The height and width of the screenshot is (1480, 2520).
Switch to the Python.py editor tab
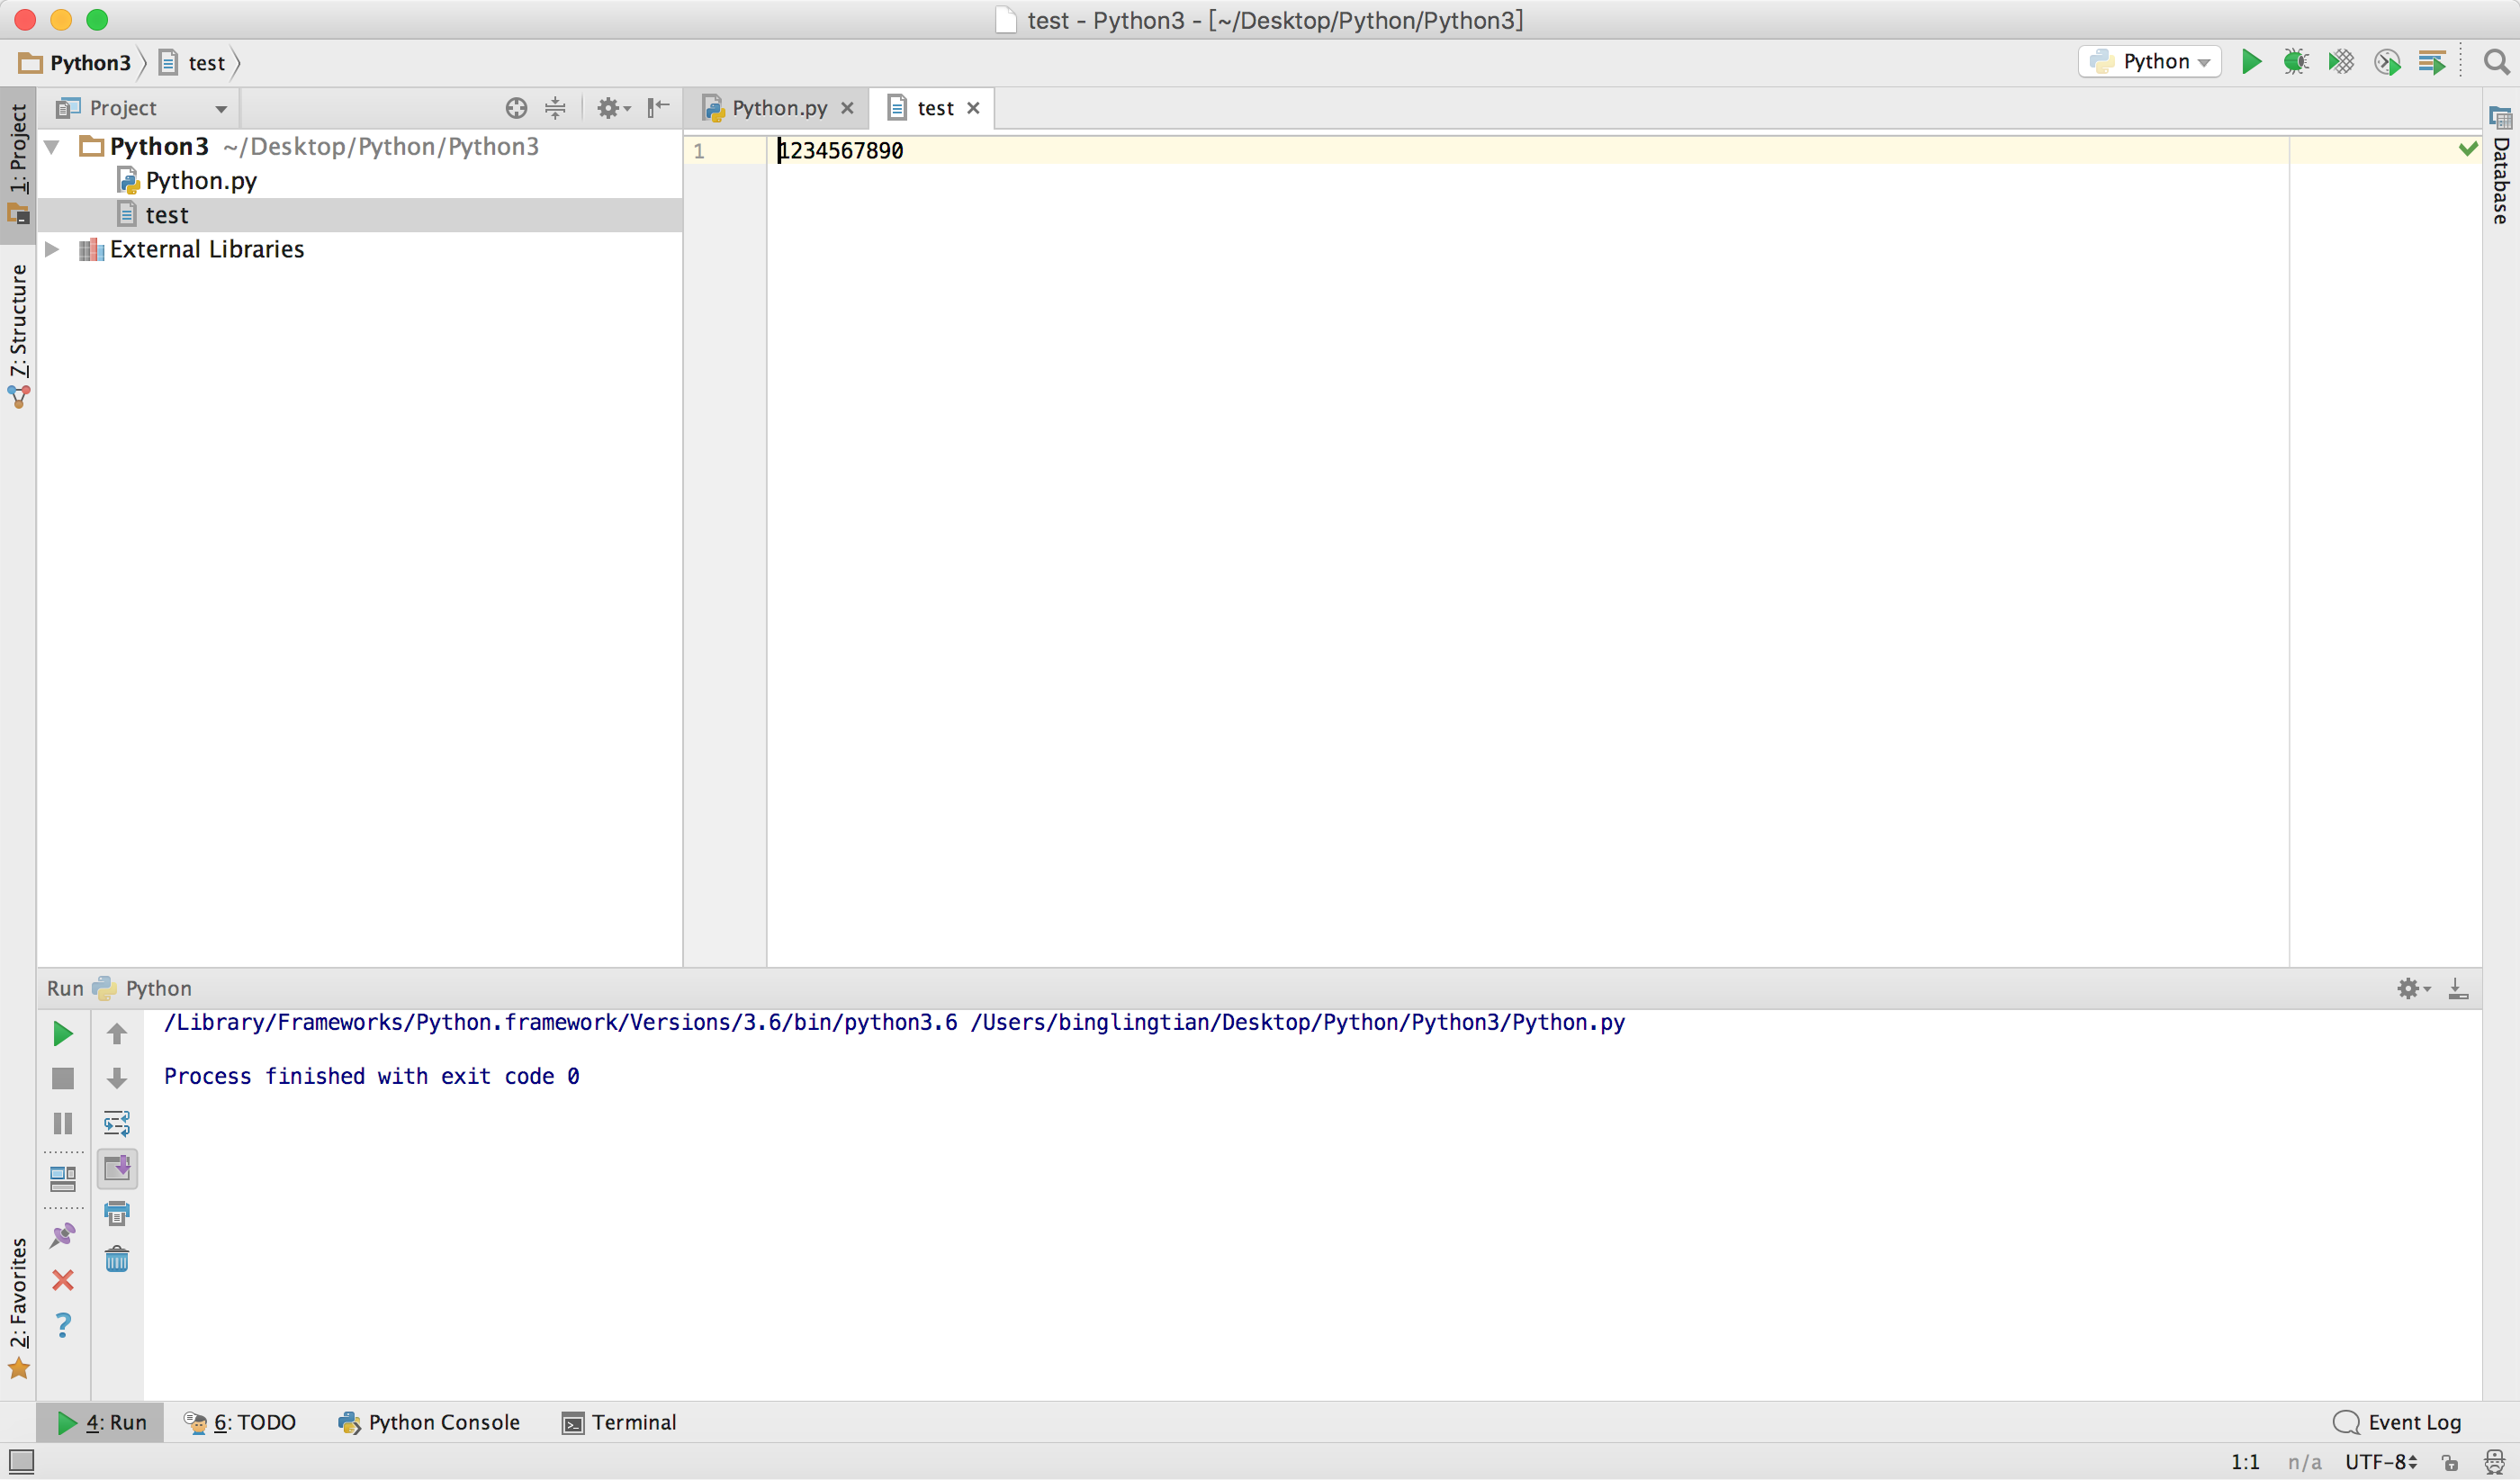(778, 108)
